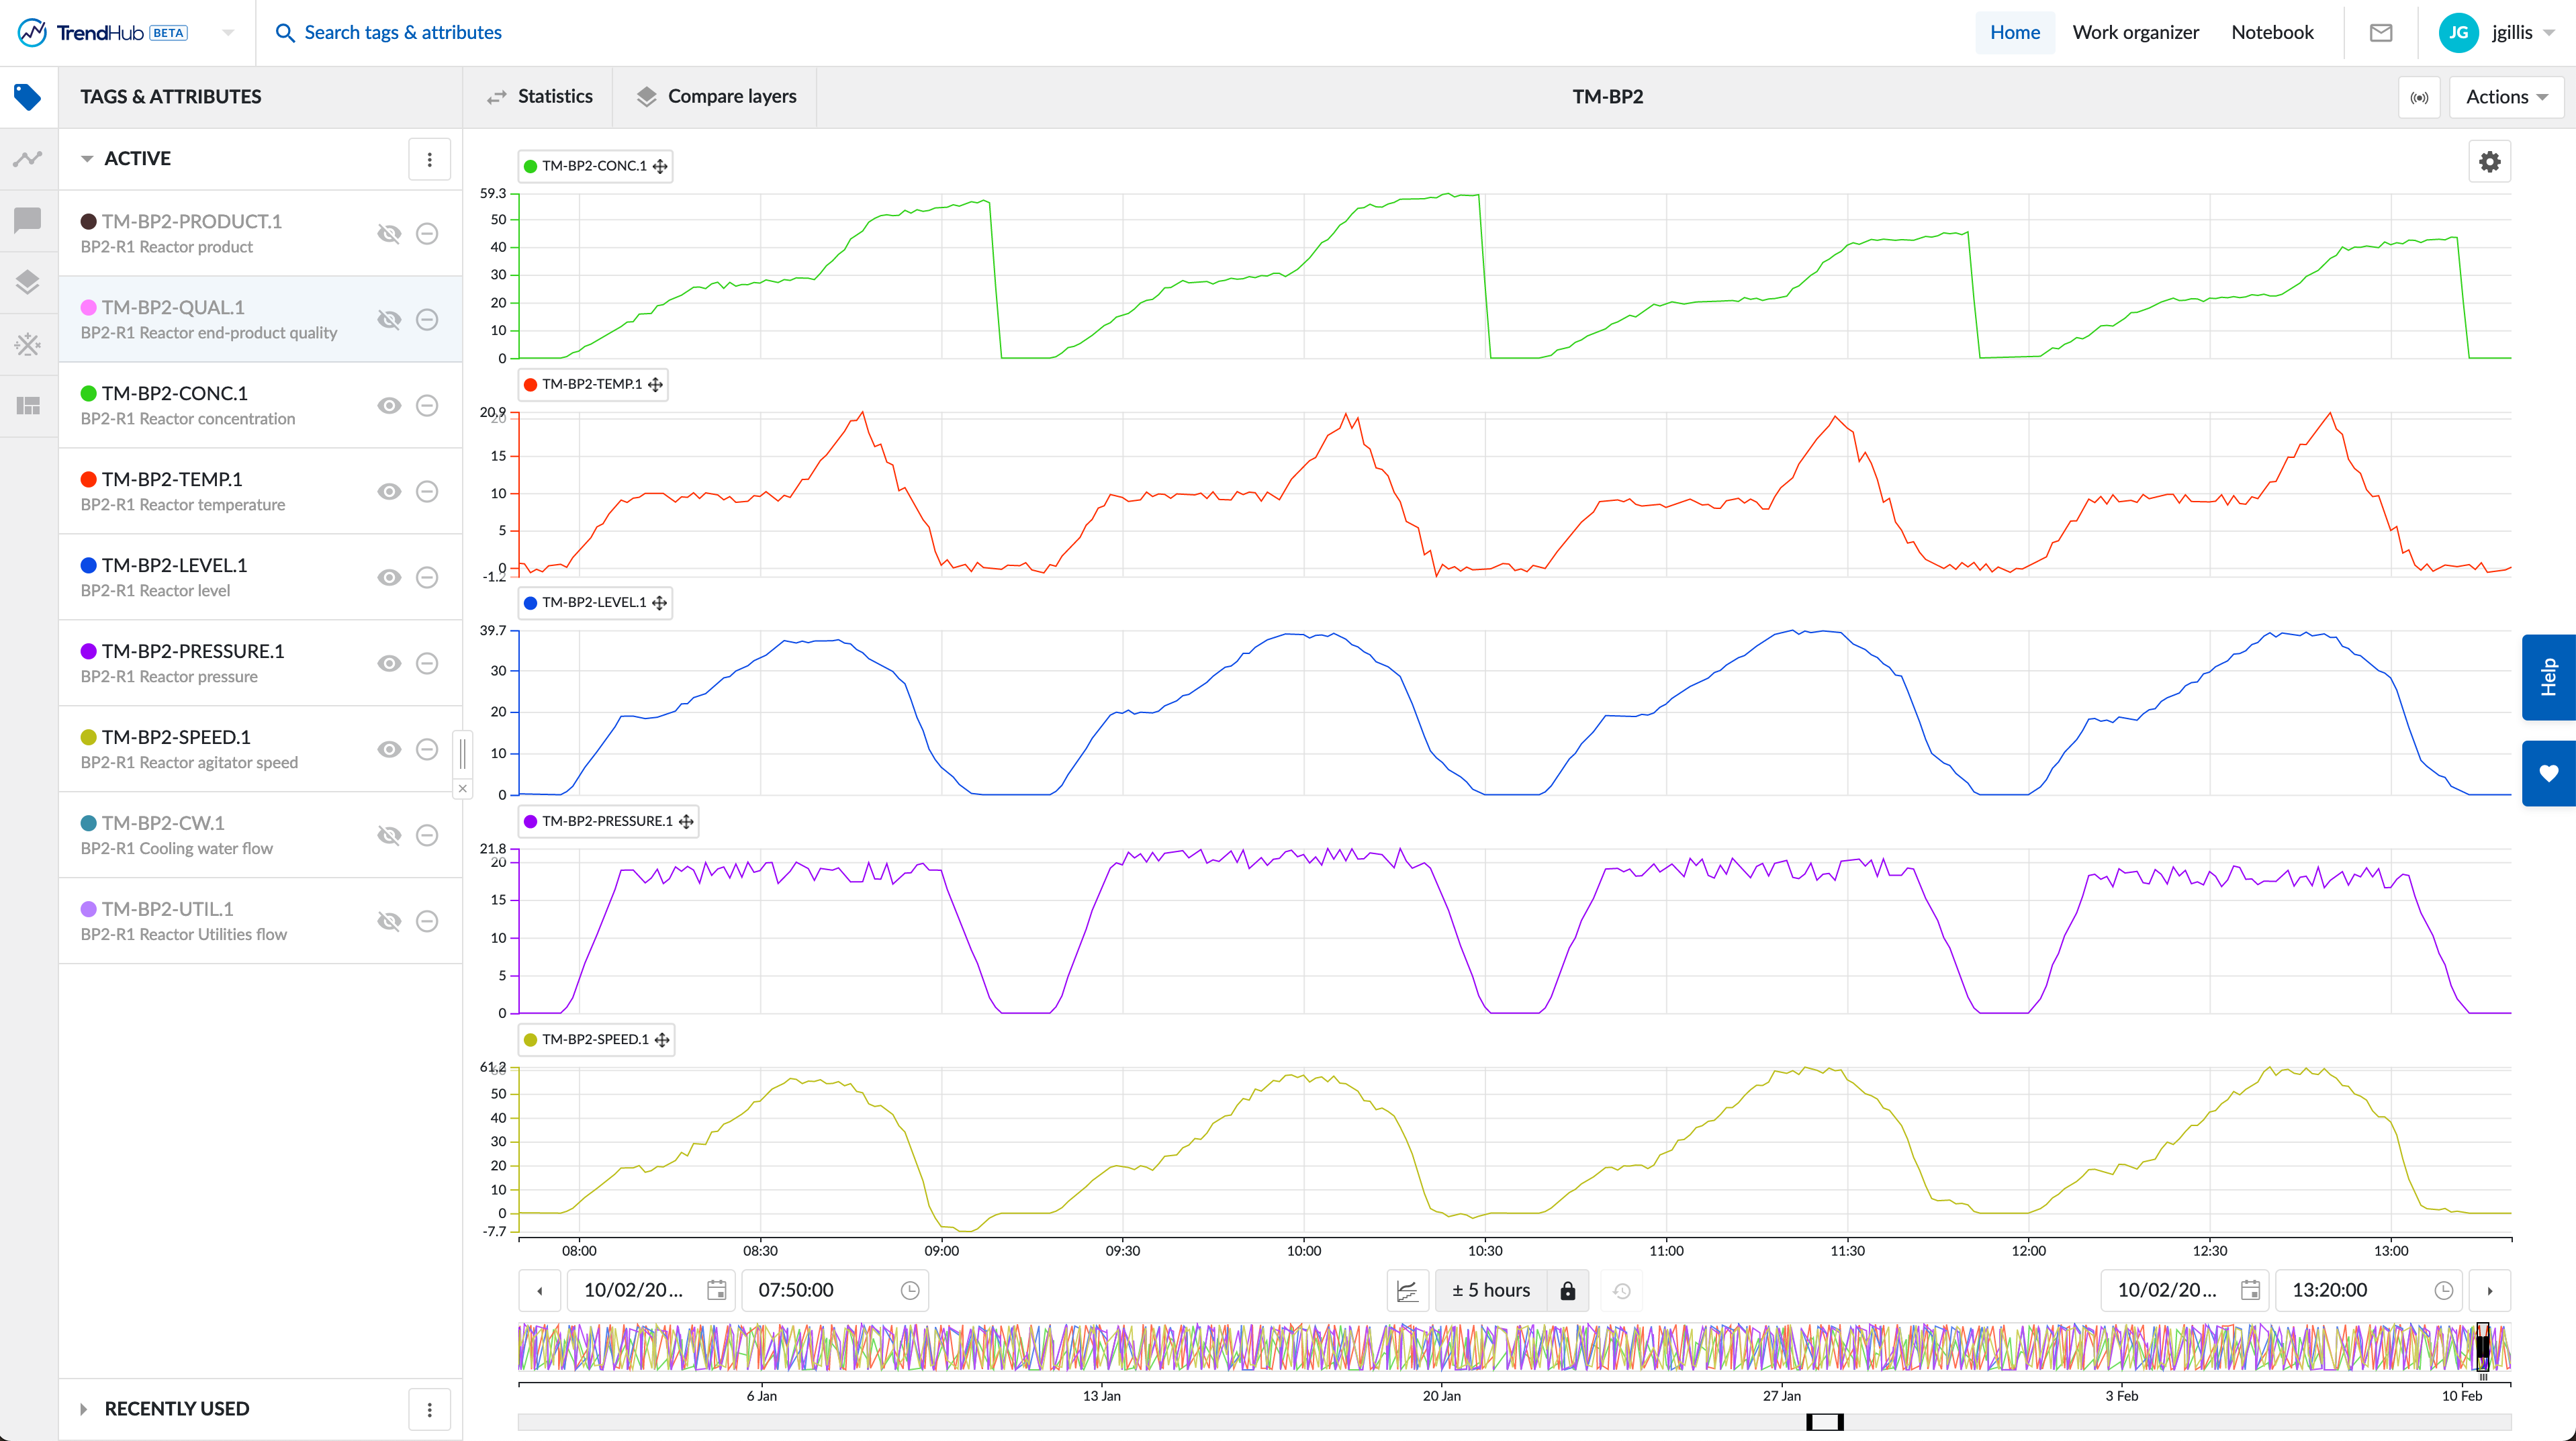Toggle the time span lock
The height and width of the screenshot is (1441, 2576).
click(1567, 1291)
